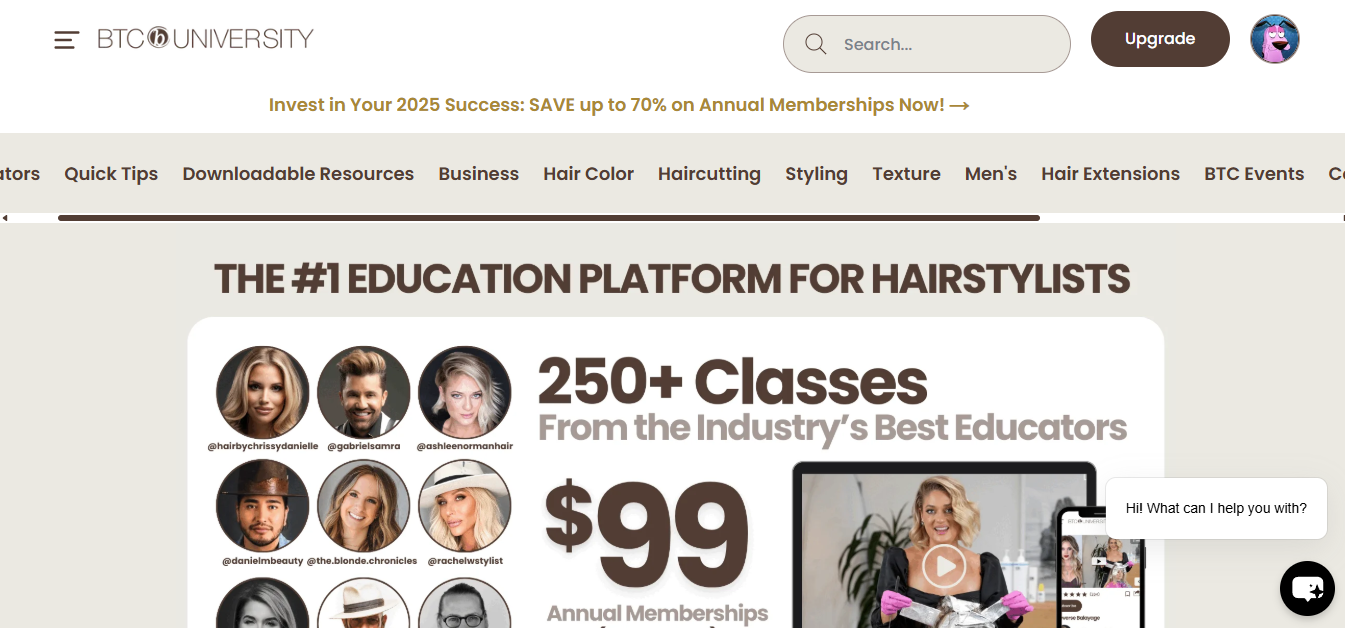Select the @hairbychrissydanielle educator photo
Image resolution: width=1345 pixels, height=628 pixels.
(263, 392)
